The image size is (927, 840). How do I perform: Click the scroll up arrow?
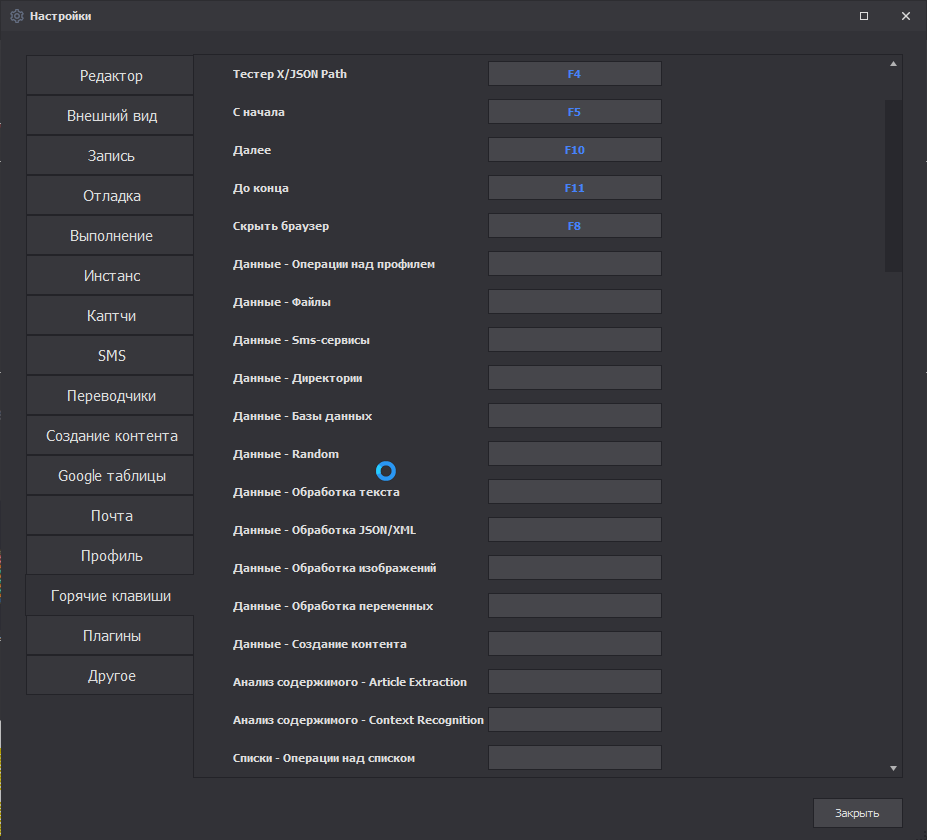893,64
